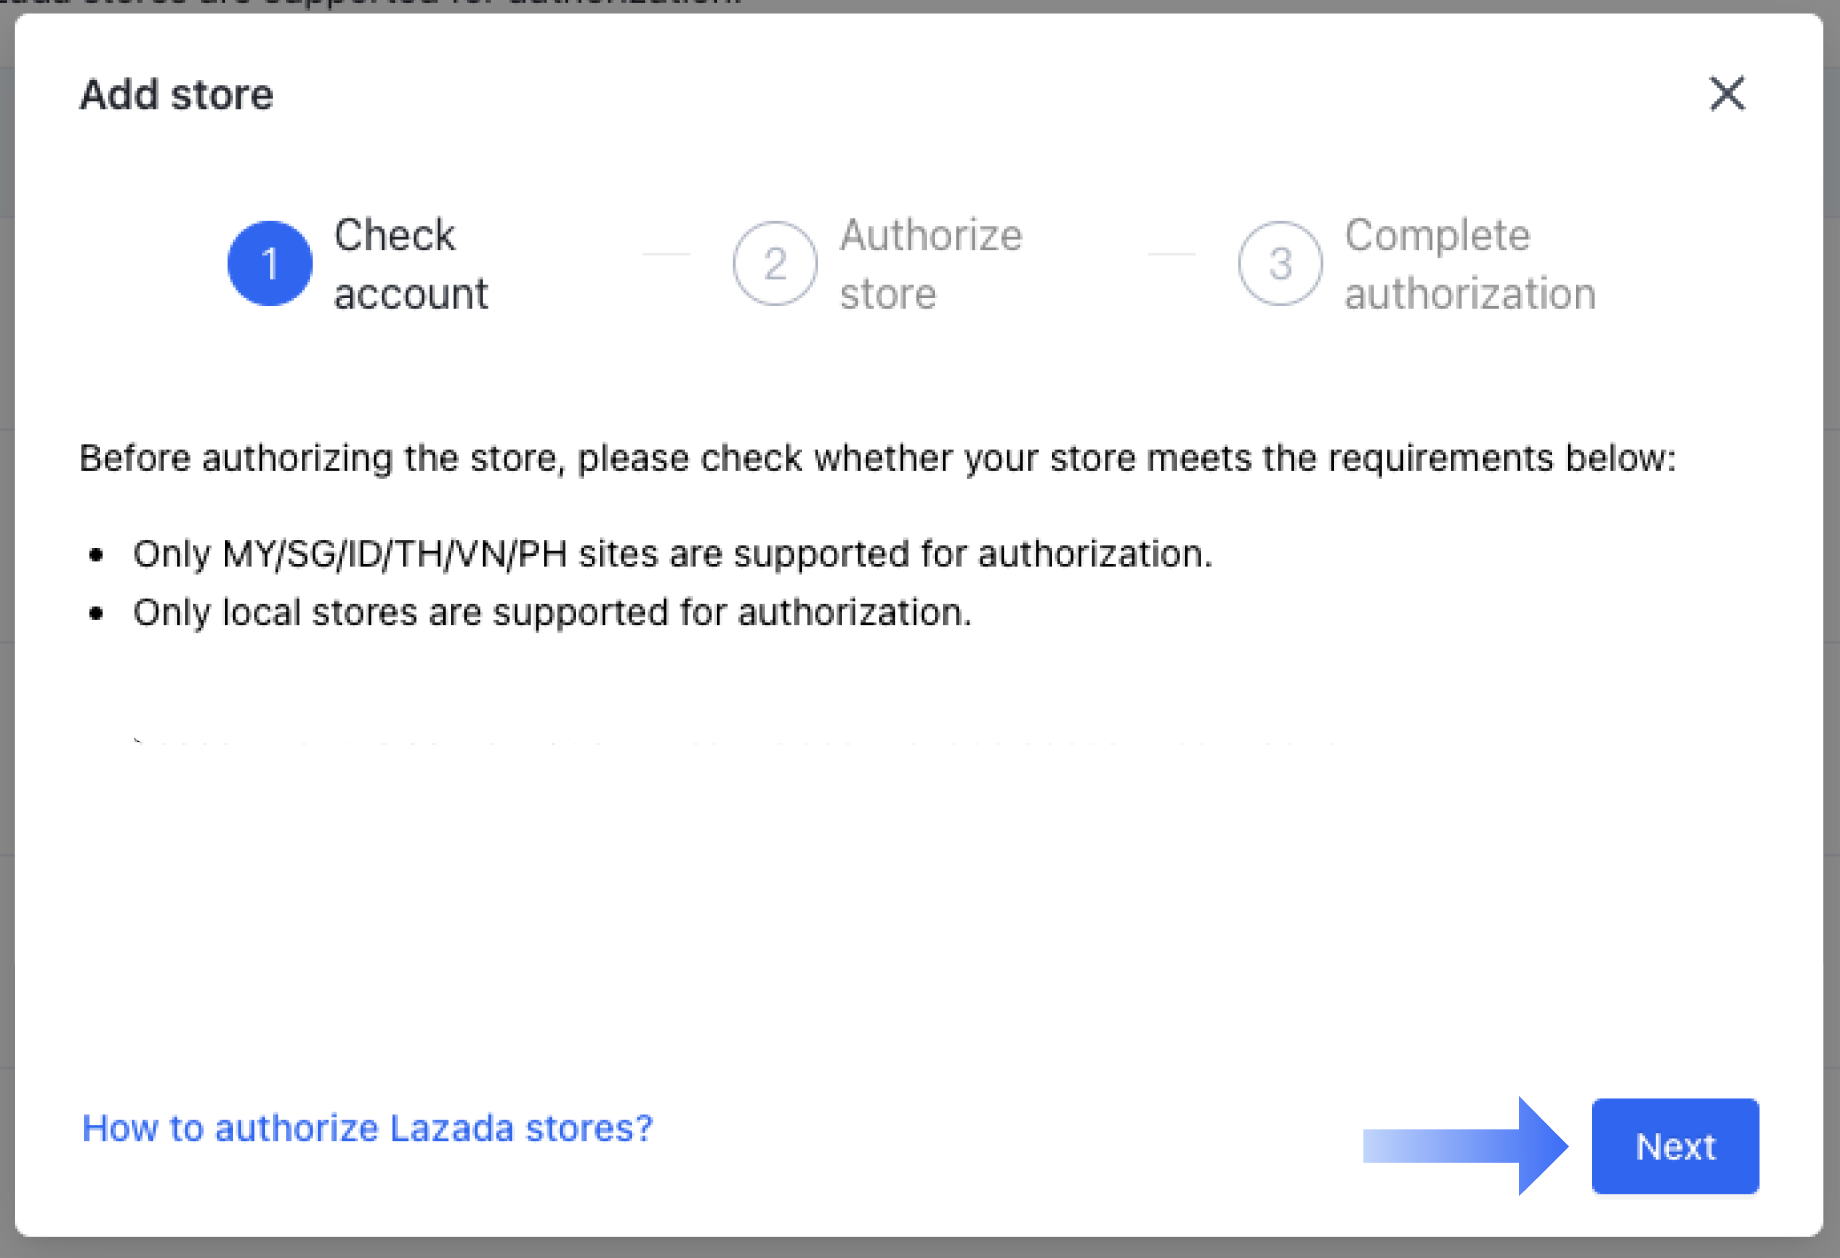
Task: Click the step 2 number circle
Action: (775, 264)
